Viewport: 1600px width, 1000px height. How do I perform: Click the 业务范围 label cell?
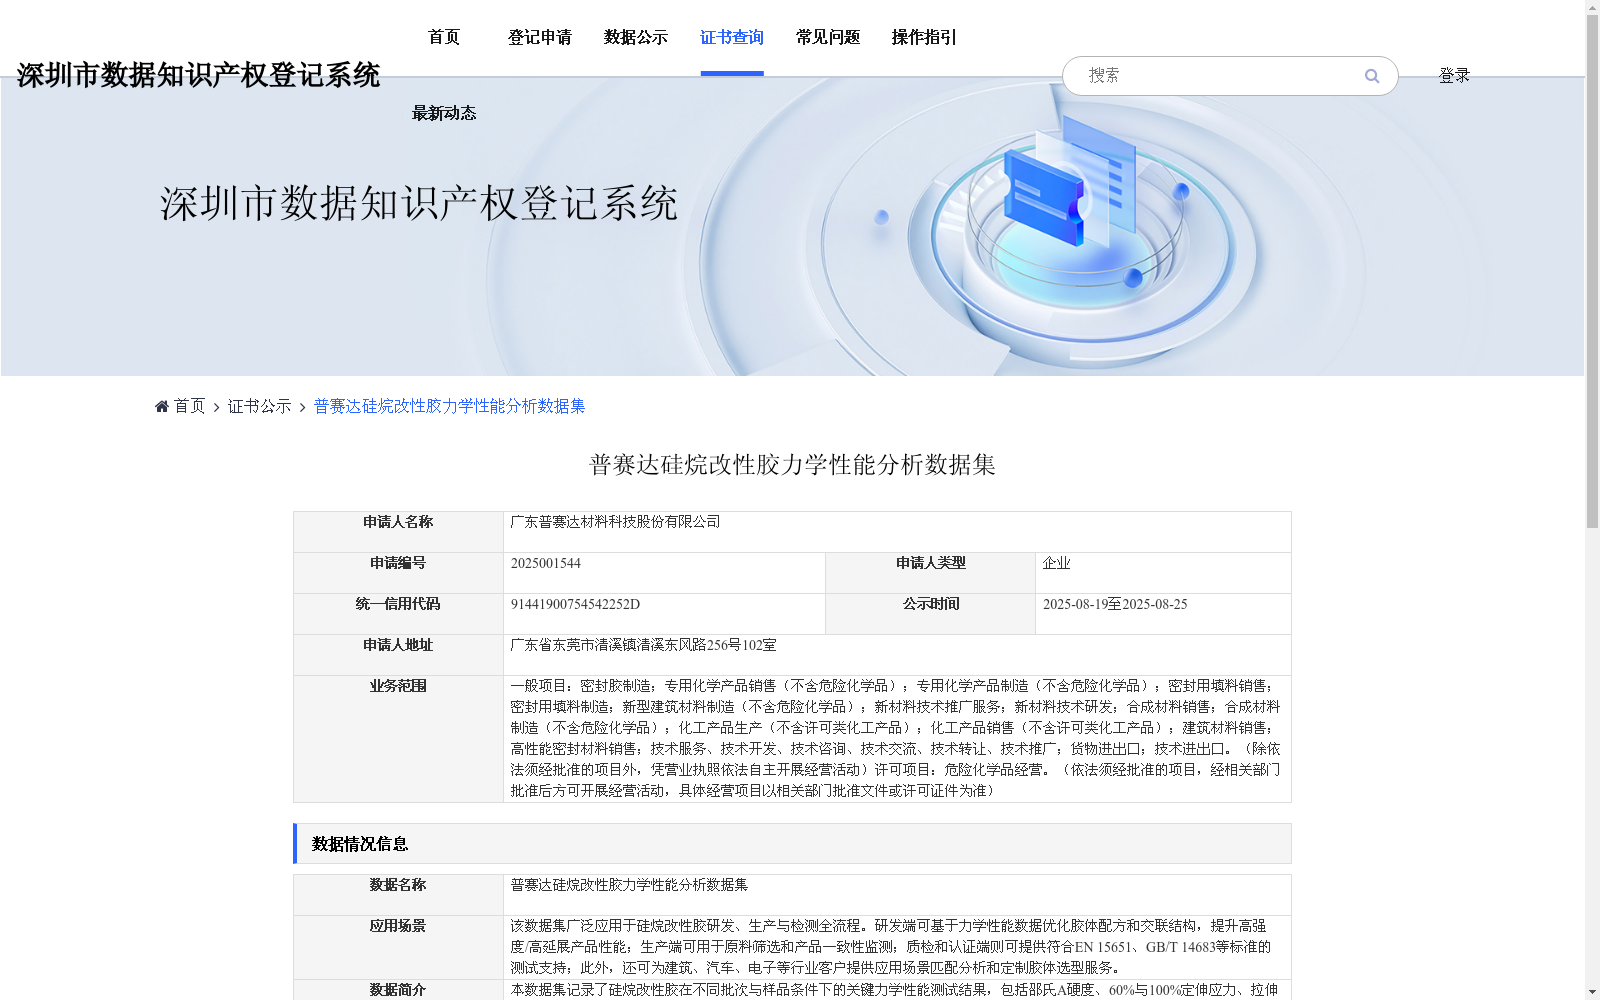click(398, 739)
